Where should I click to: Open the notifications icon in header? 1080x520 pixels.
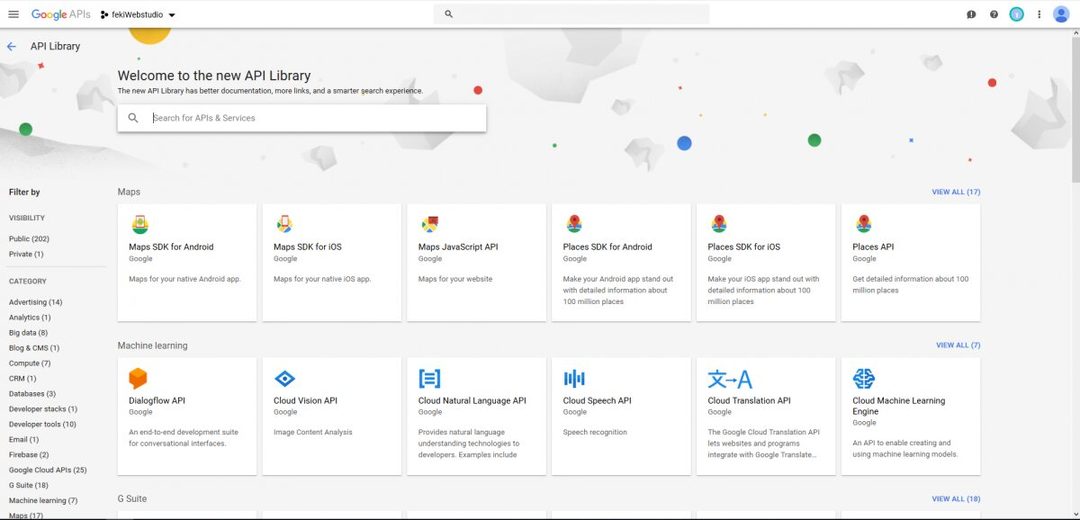click(x=1017, y=14)
